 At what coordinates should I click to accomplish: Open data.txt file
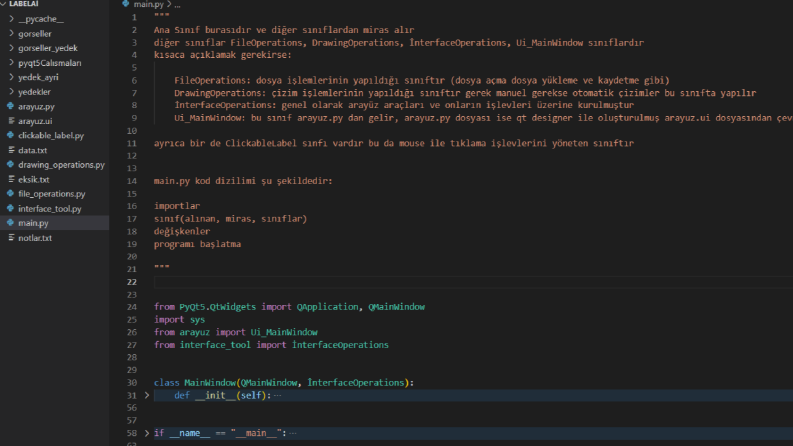pos(32,150)
